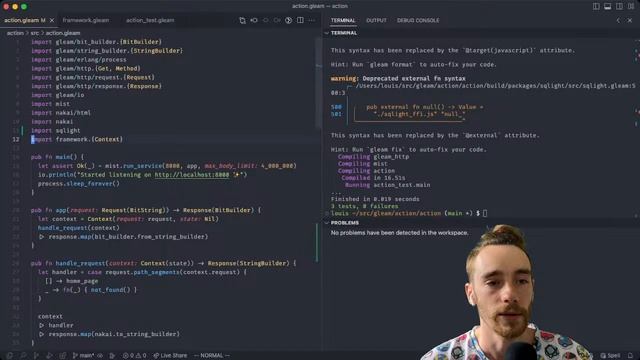Open the http://localhost:8000 link in code

[x=192, y=175]
